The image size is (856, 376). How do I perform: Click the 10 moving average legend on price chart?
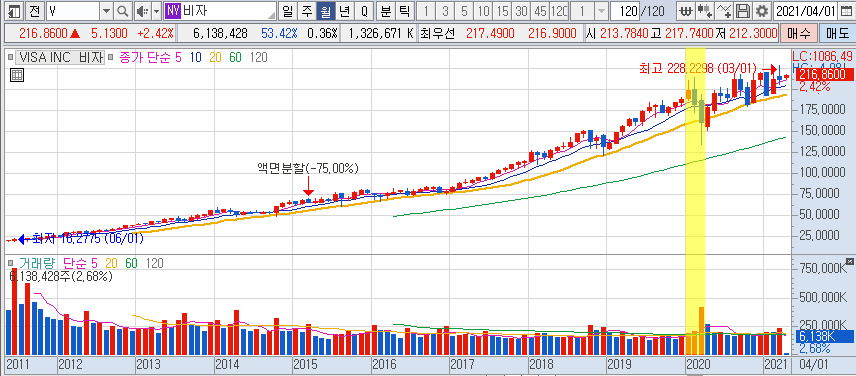[195, 57]
